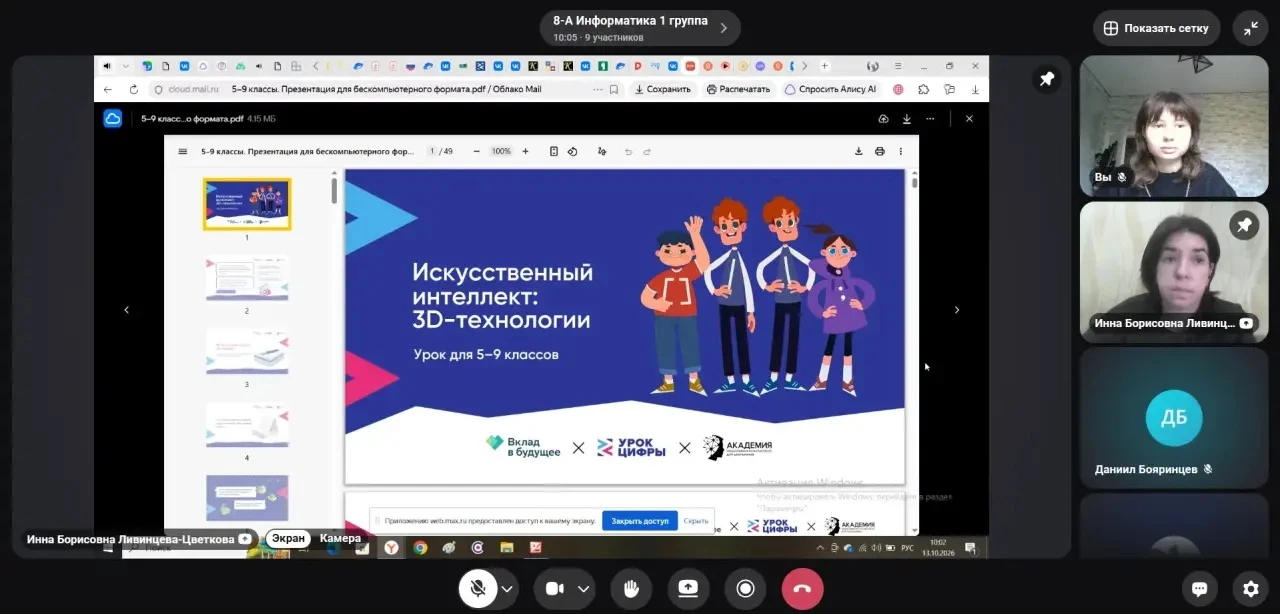The width and height of the screenshot is (1280, 614).
Task: Open call settings gear
Action: (x=1251, y=589)
